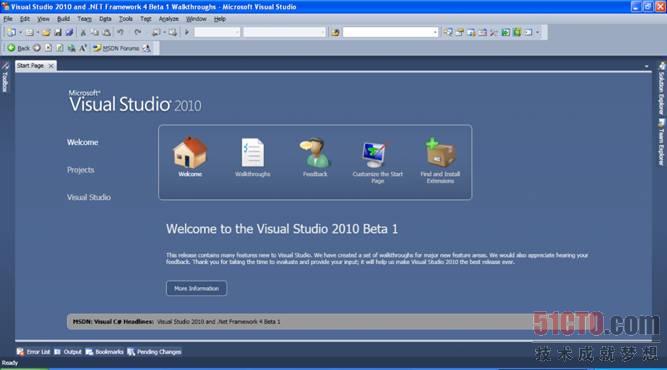This screenshot has height=370, width=667.
Task: Click the Save All icon
Action: pos(69,32)
